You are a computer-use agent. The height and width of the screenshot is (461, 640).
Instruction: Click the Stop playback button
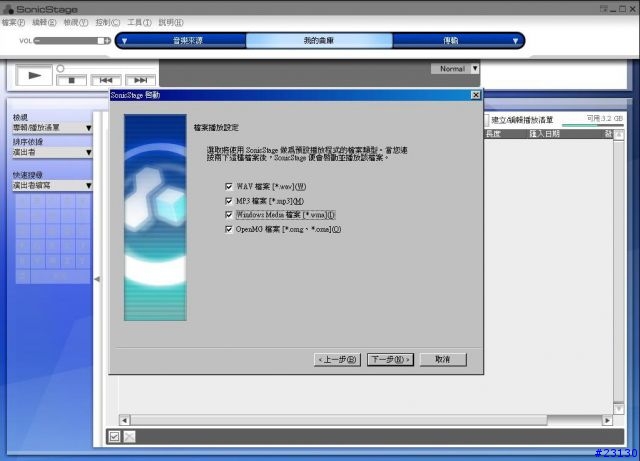tap(71, 80)
